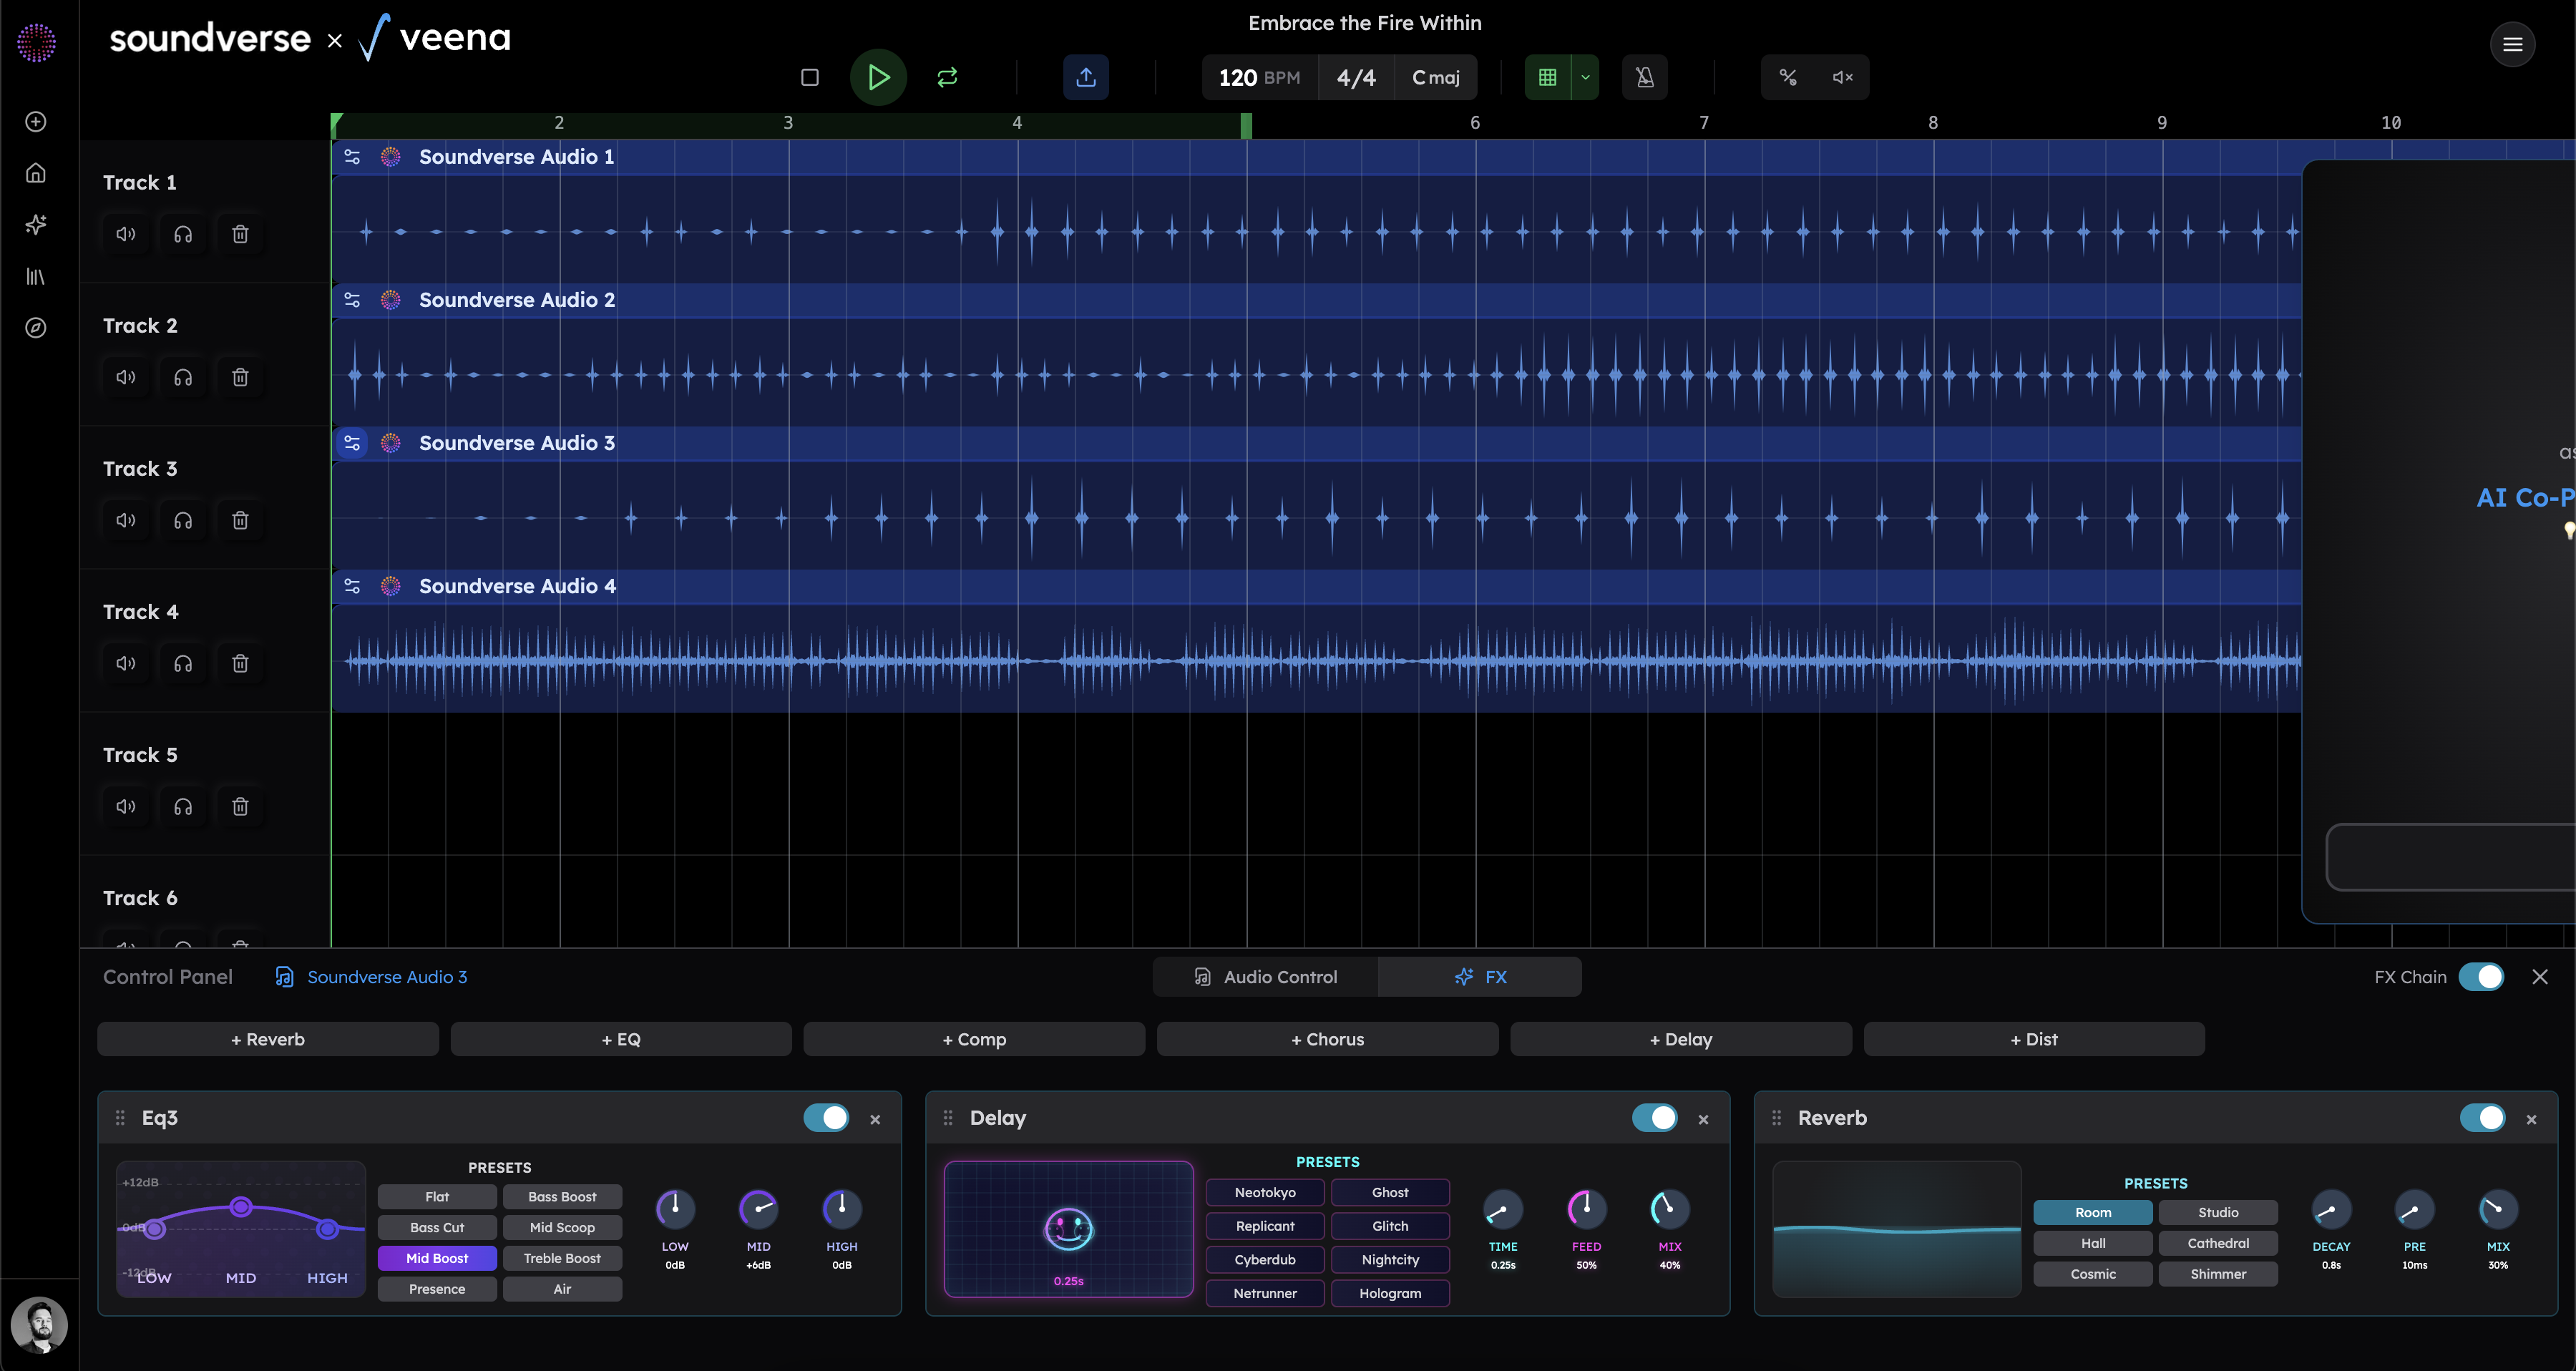Open the explore compass sidebar icon
This screenshot has width=2576, height=1371.
[36, 328]
